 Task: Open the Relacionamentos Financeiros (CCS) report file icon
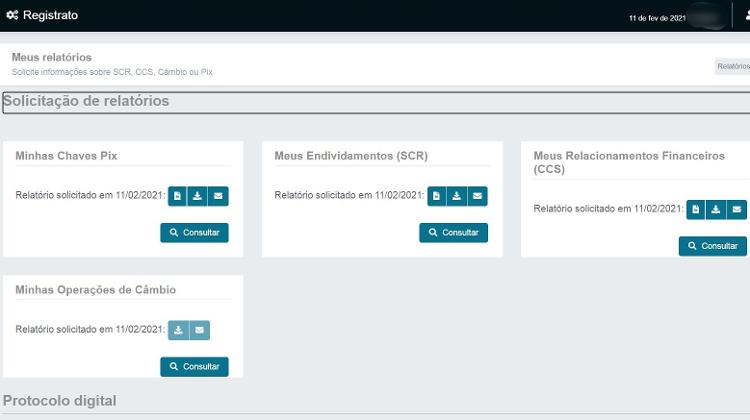coord(696,209)
